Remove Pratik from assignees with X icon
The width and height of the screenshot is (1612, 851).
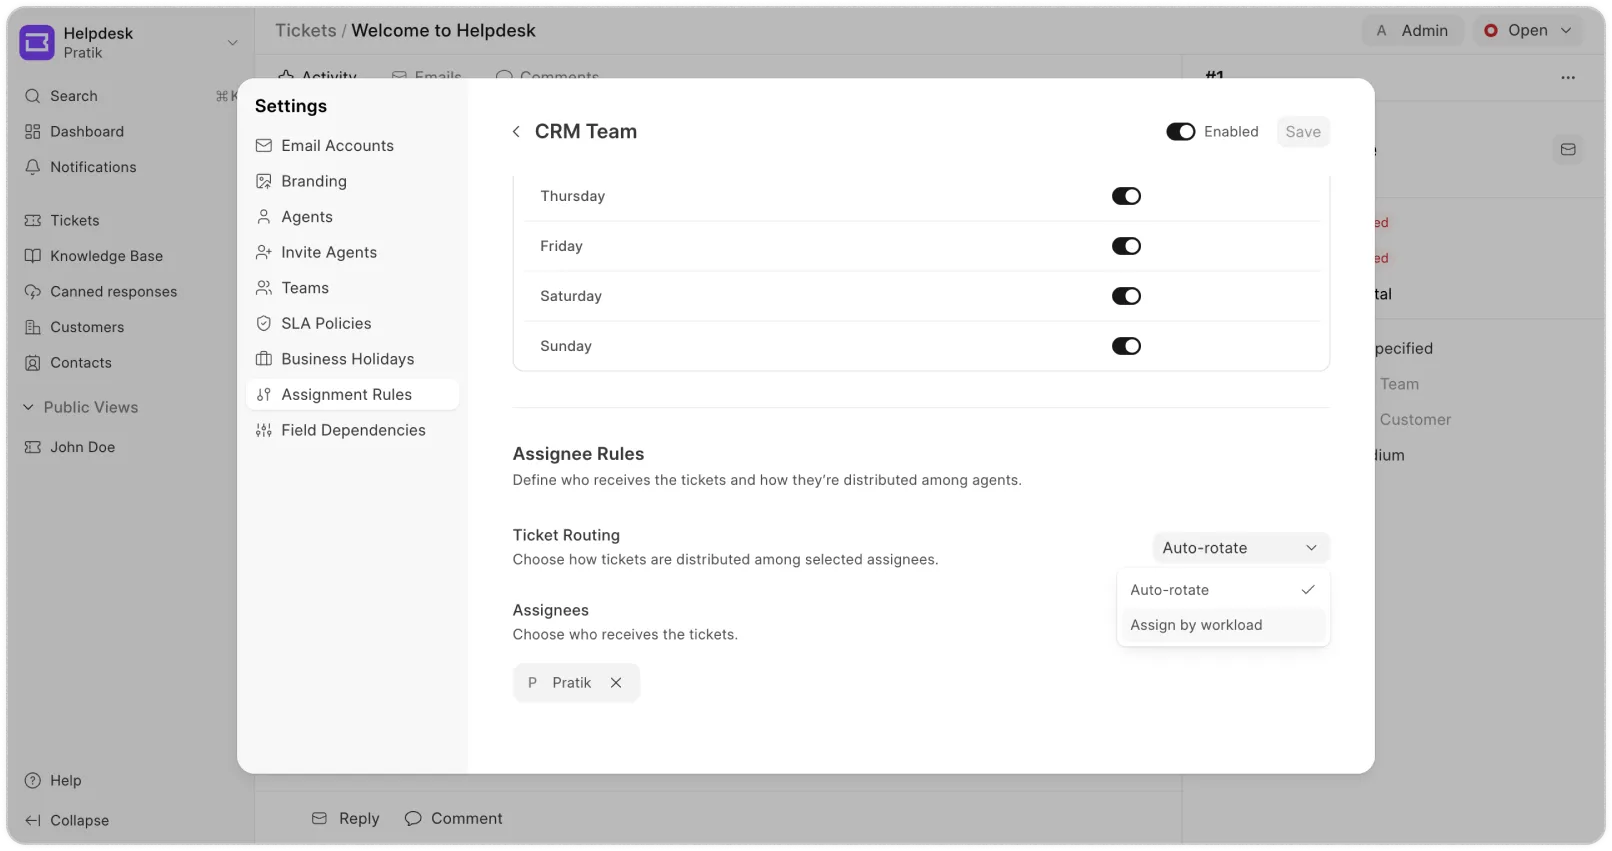point(616,683)
